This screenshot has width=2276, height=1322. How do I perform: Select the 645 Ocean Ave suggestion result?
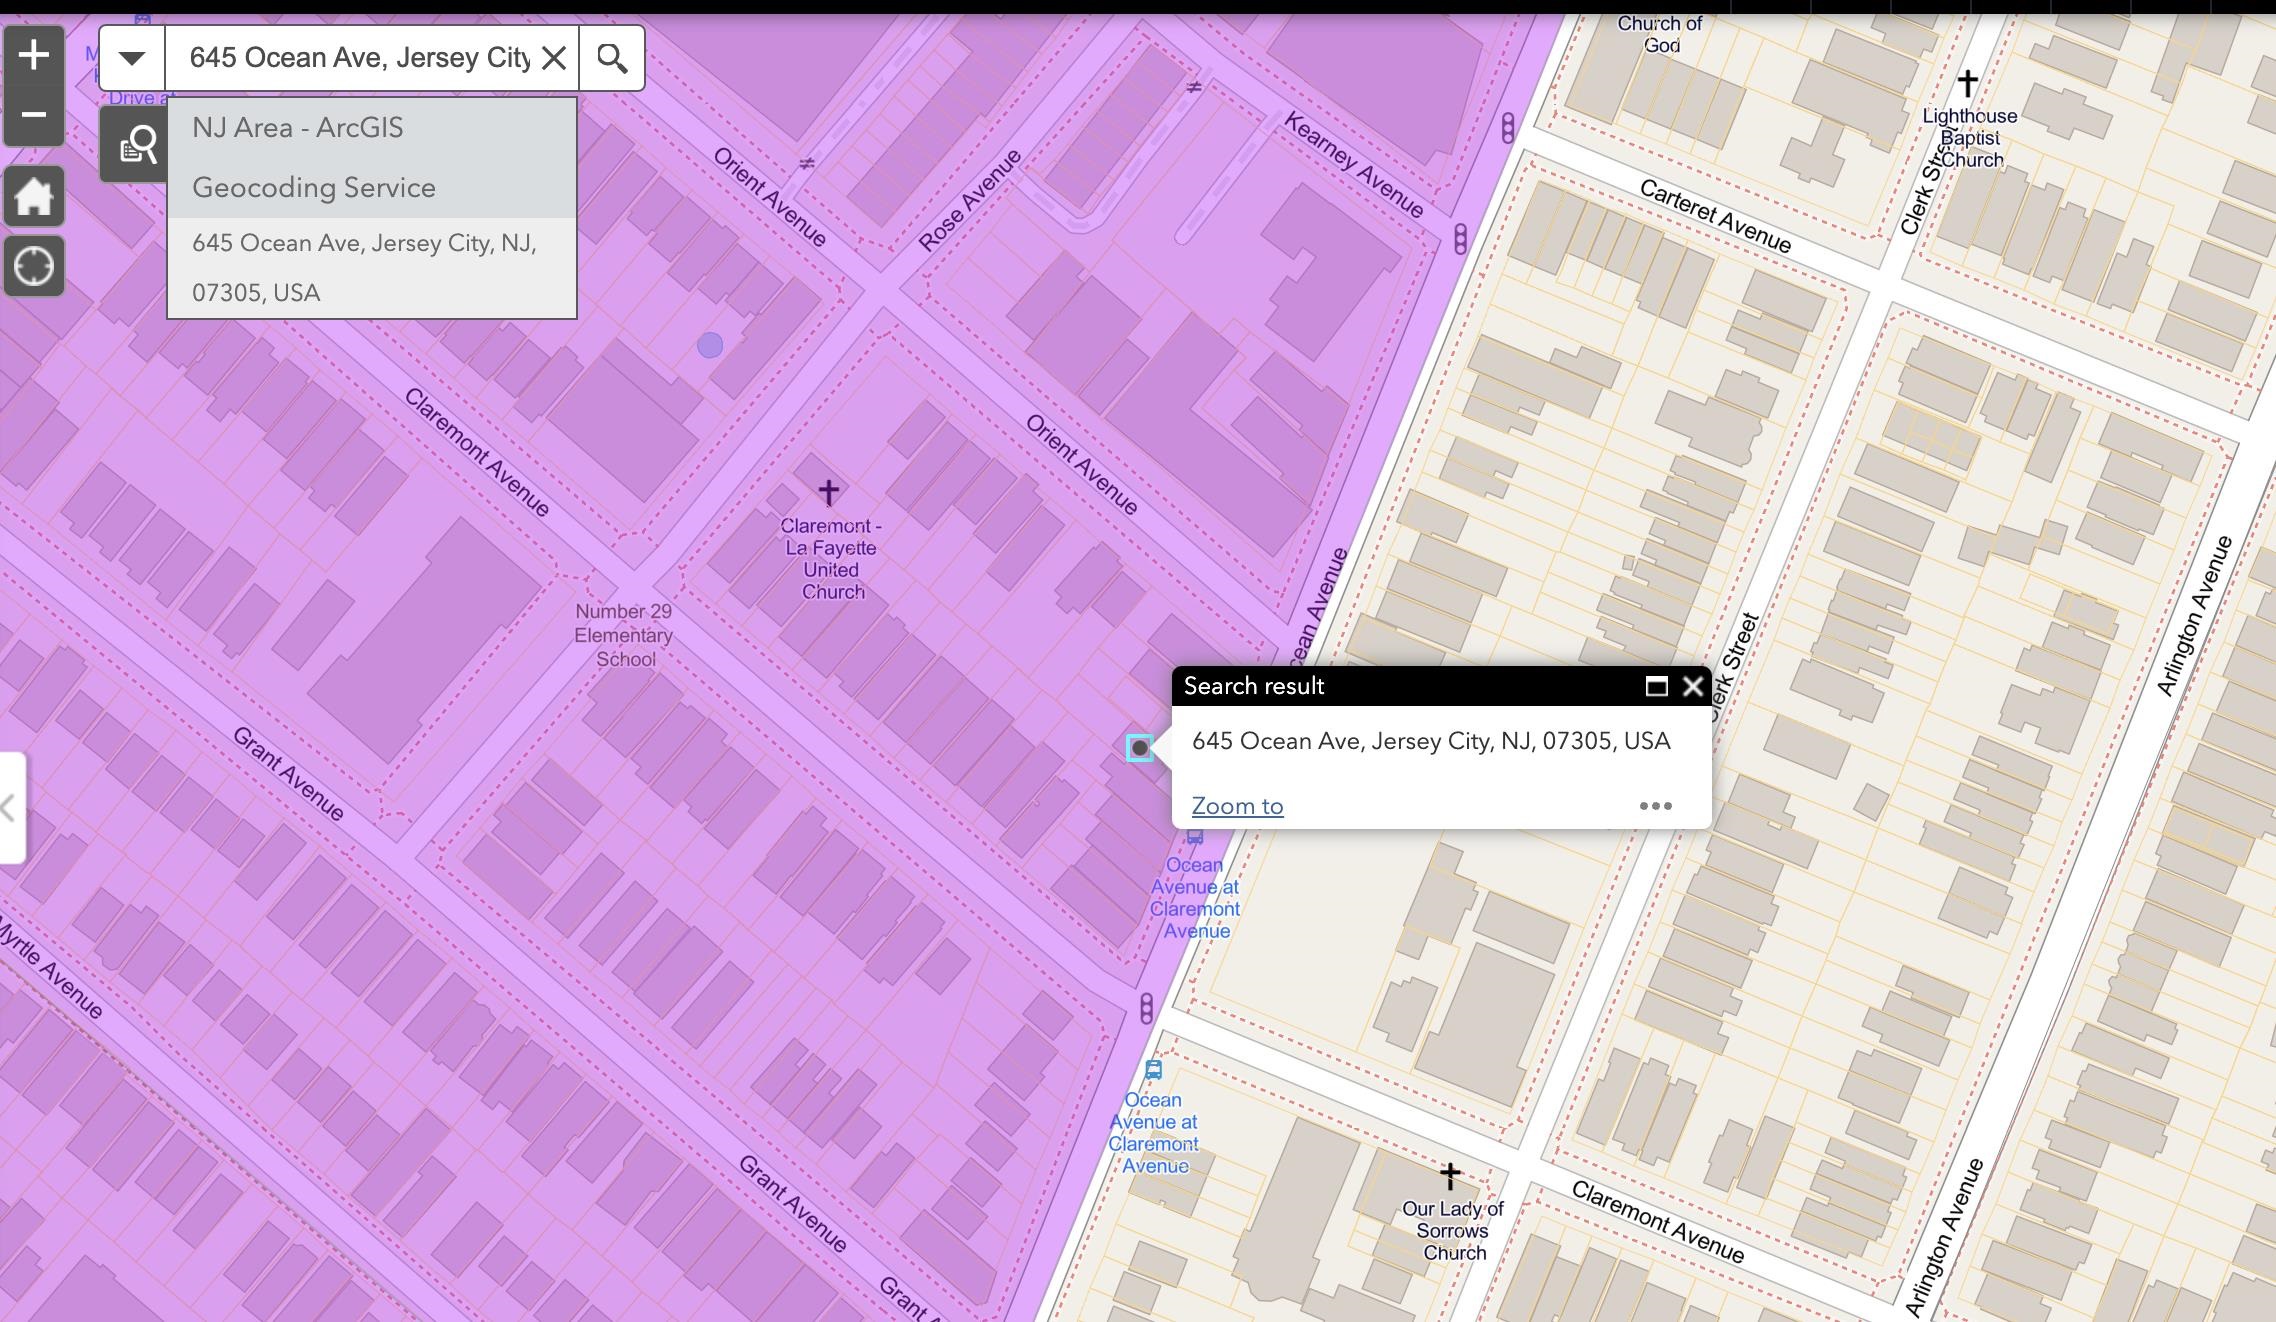click(372, 268)
